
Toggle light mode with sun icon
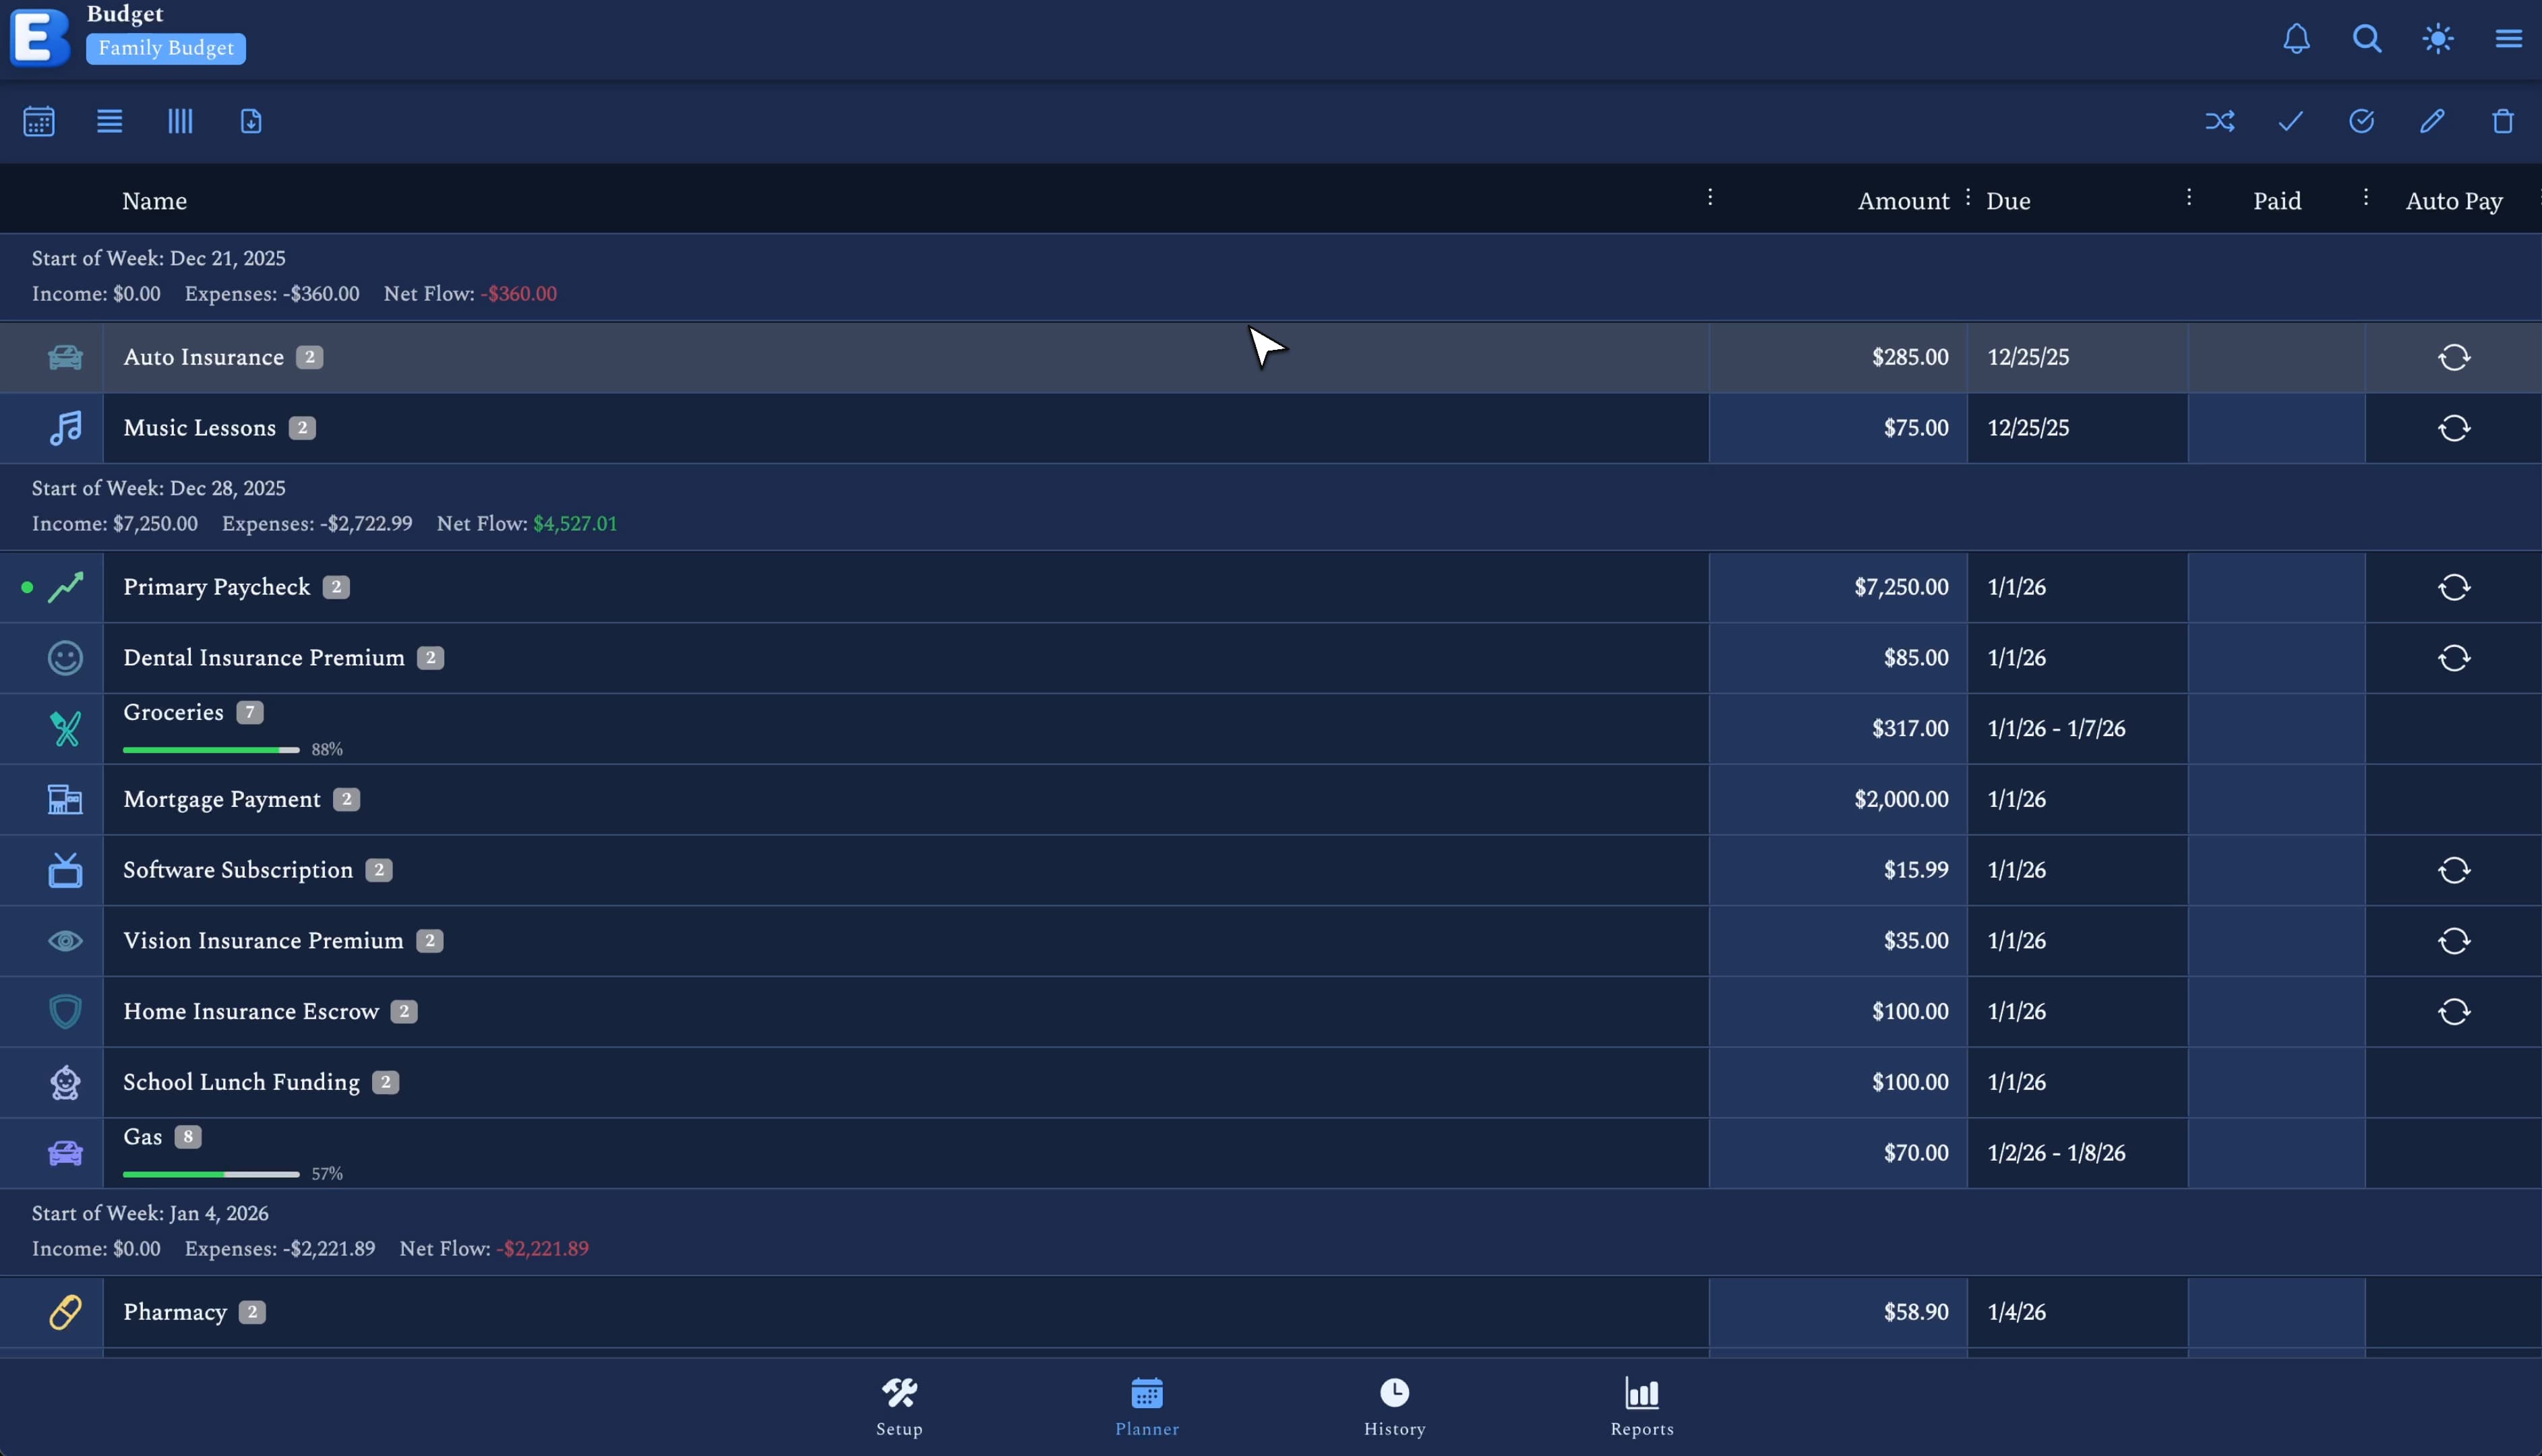[x=2438, y=39]
